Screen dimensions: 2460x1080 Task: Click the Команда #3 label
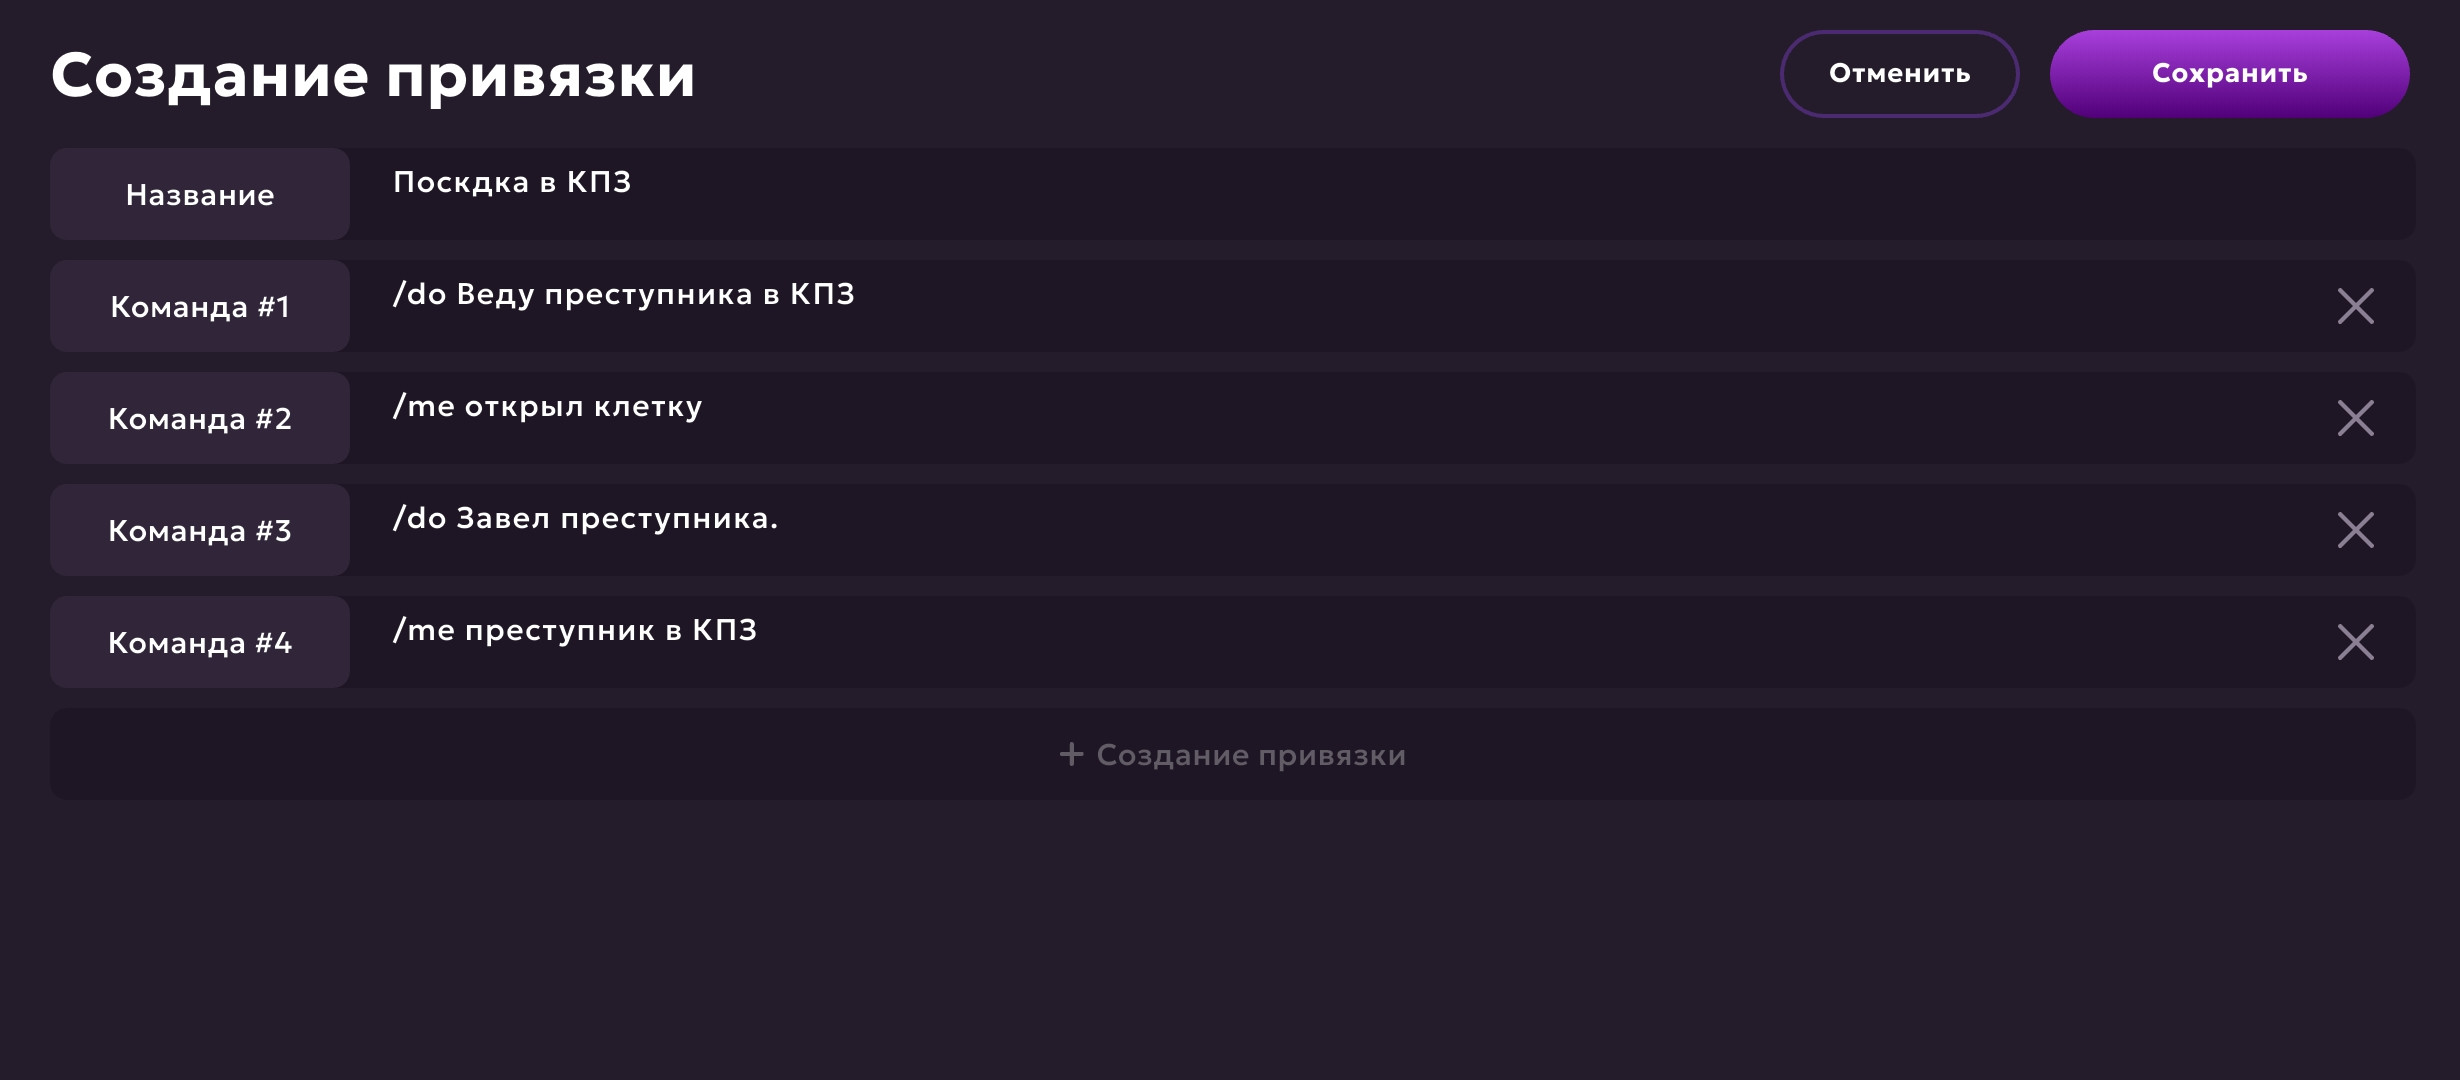coord(200,531)
